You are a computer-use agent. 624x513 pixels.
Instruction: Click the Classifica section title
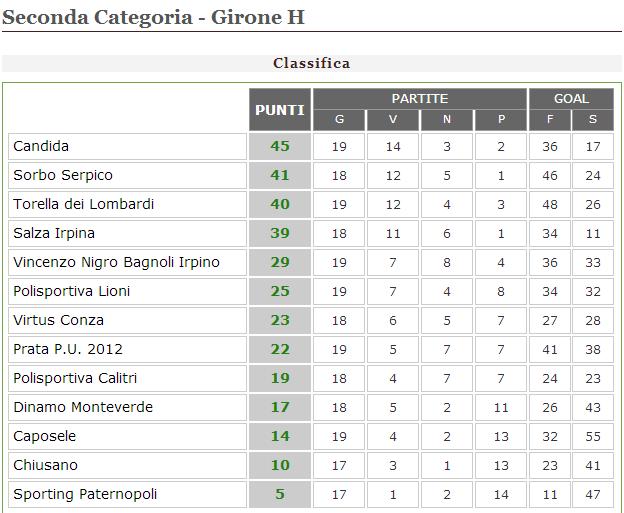click(x=311, y=63)
